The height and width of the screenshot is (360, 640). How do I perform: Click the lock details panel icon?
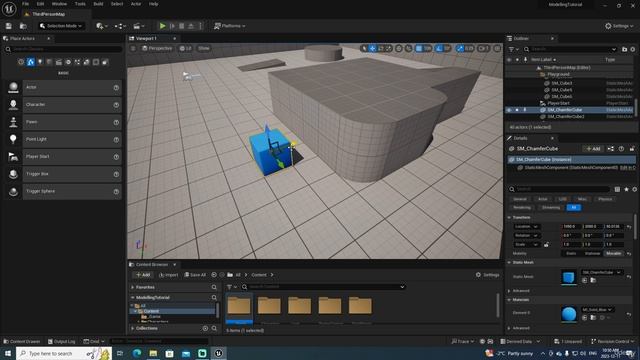(x=632, y=149)
